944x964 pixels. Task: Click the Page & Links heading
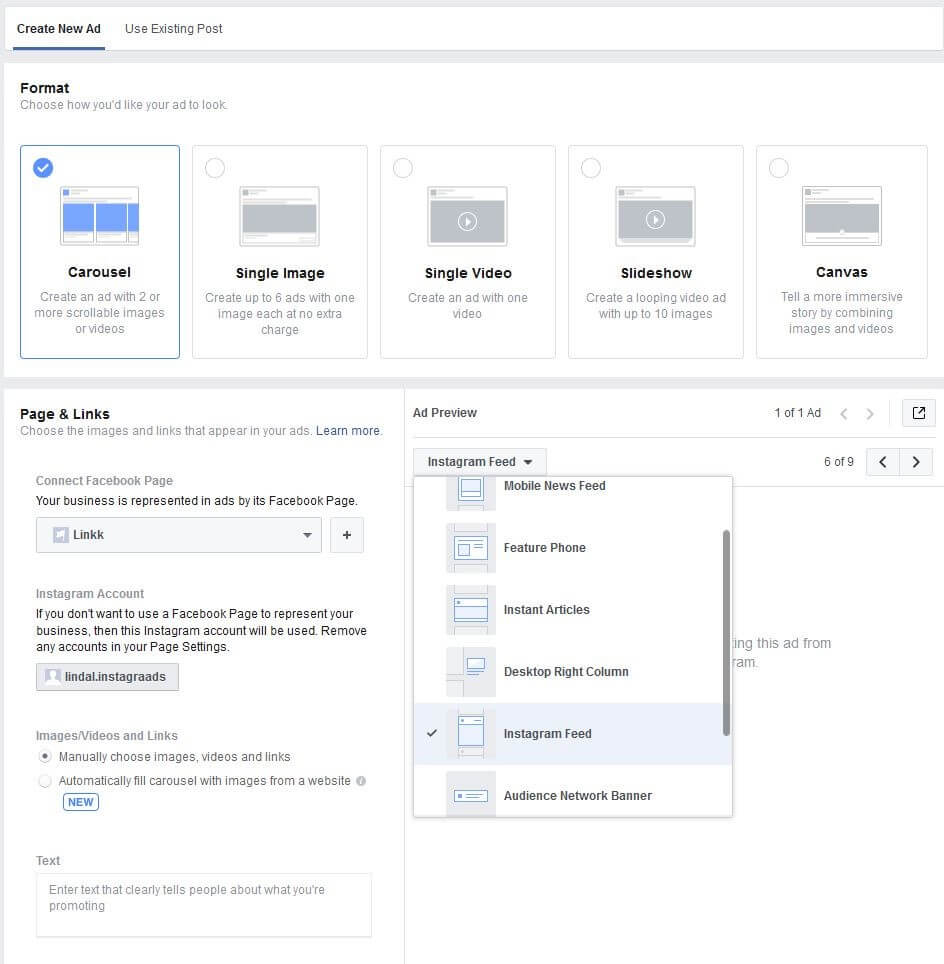click(65, 414)
